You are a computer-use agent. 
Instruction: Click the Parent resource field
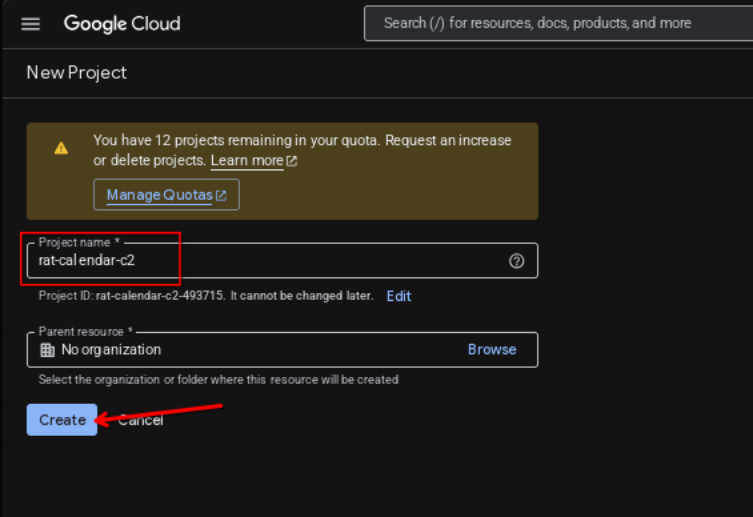pyautogui.click(x=282, y=349)
